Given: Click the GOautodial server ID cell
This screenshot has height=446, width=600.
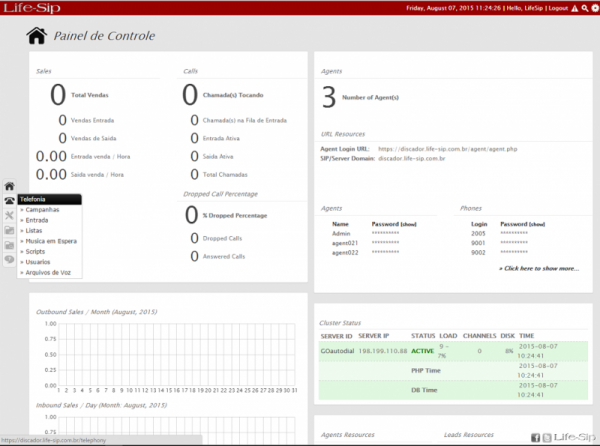Looking at the screenshot, I should point(337,351).
